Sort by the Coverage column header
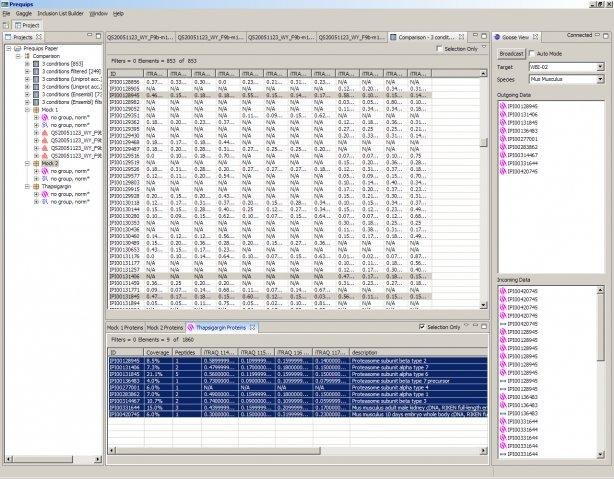 point(158,352)
